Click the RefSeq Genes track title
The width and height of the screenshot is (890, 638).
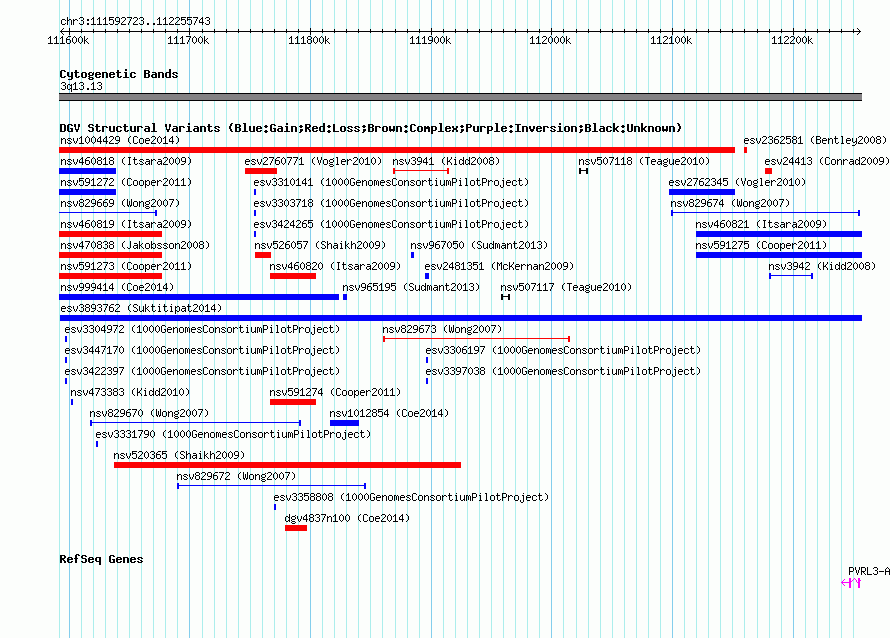[101, 559]
